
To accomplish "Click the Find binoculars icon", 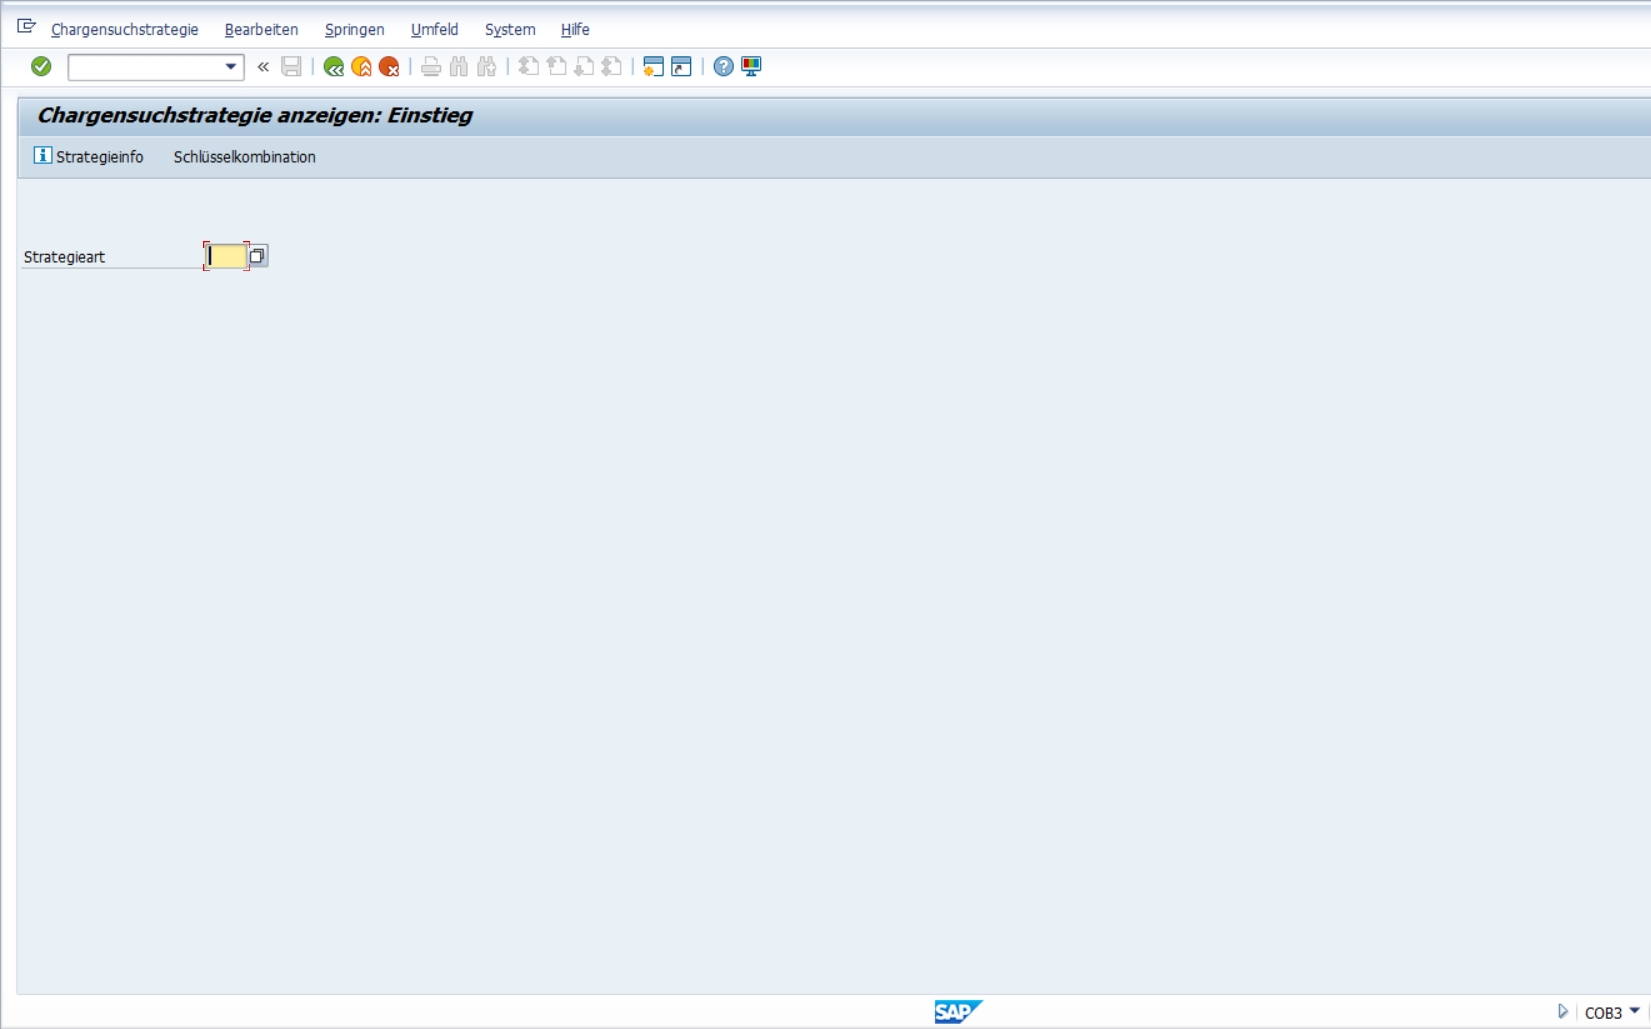I will 459,67.
